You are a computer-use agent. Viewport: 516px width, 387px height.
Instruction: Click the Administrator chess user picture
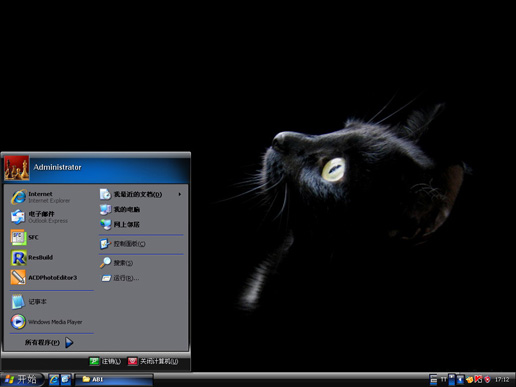click(16, 168)
